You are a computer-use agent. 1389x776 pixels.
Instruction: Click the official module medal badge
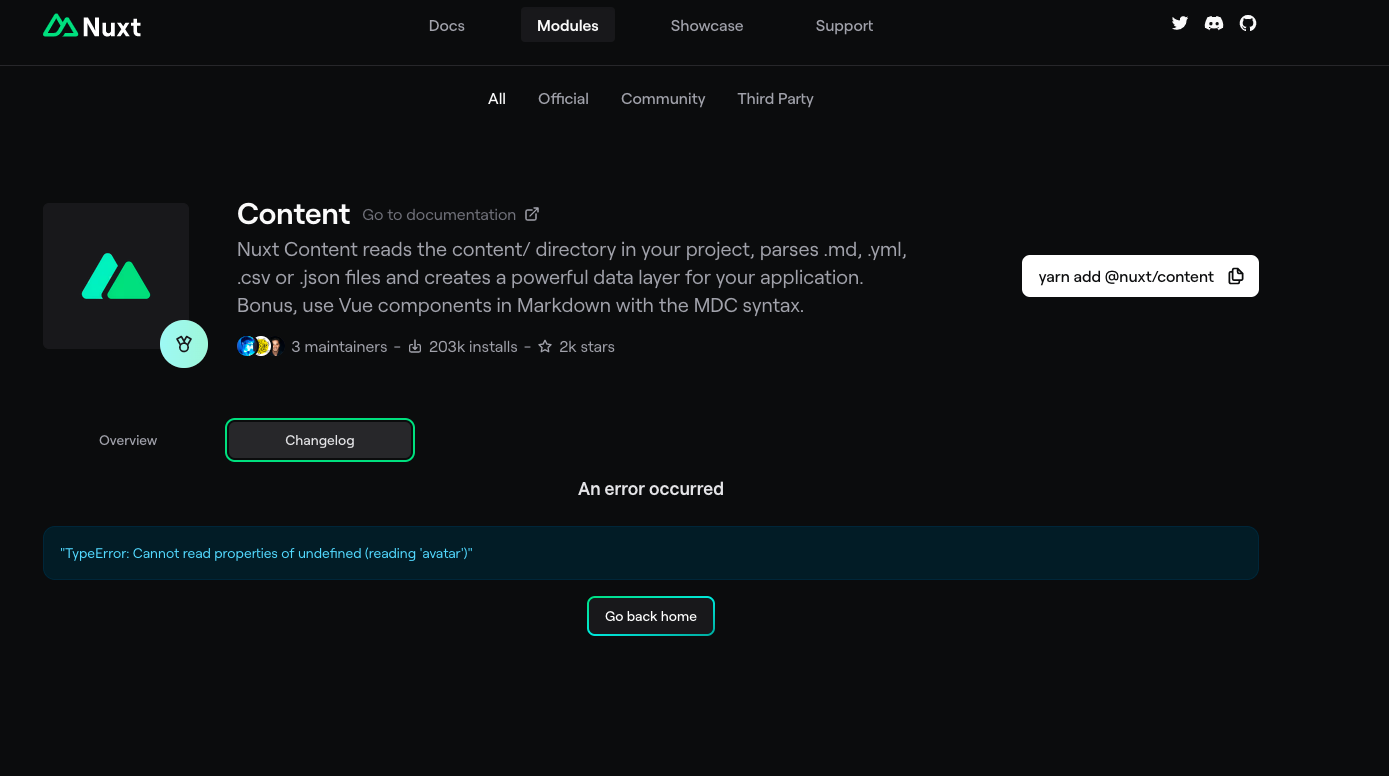[184, 344]
